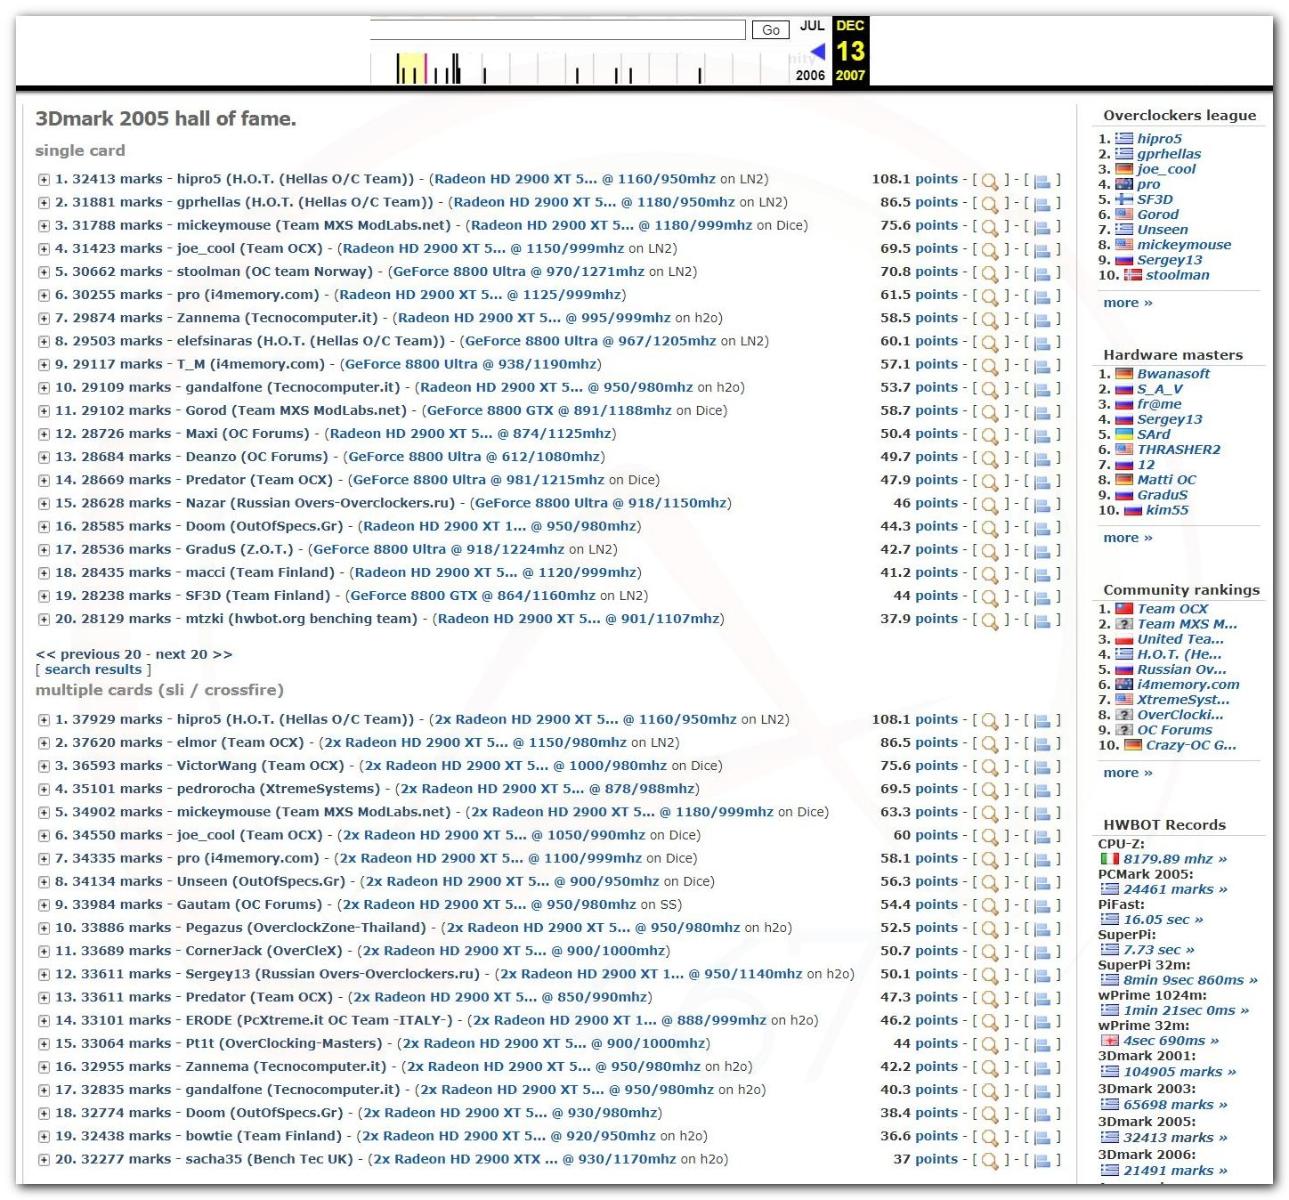The height and width of the screenshot is (1200, 1289).
Task: Click the archive URL input field
Action: point(558,30)
